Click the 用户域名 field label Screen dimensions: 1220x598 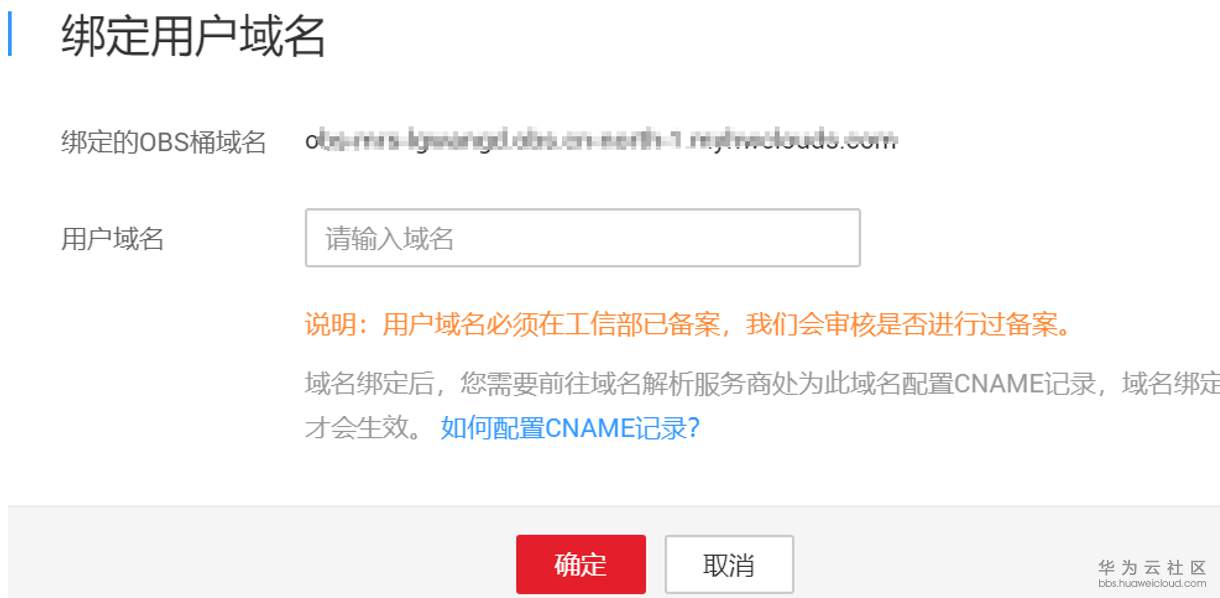[113, 239]
